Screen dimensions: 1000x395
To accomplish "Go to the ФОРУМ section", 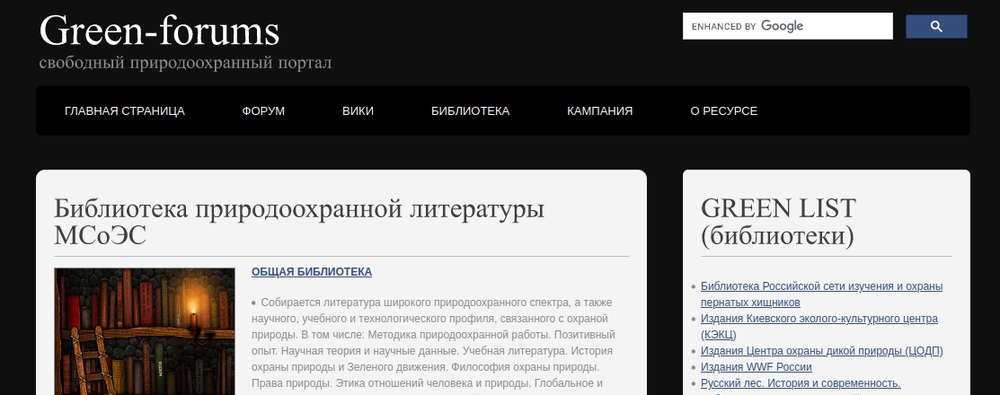I will pyautogui.click(x=263, y=111).
